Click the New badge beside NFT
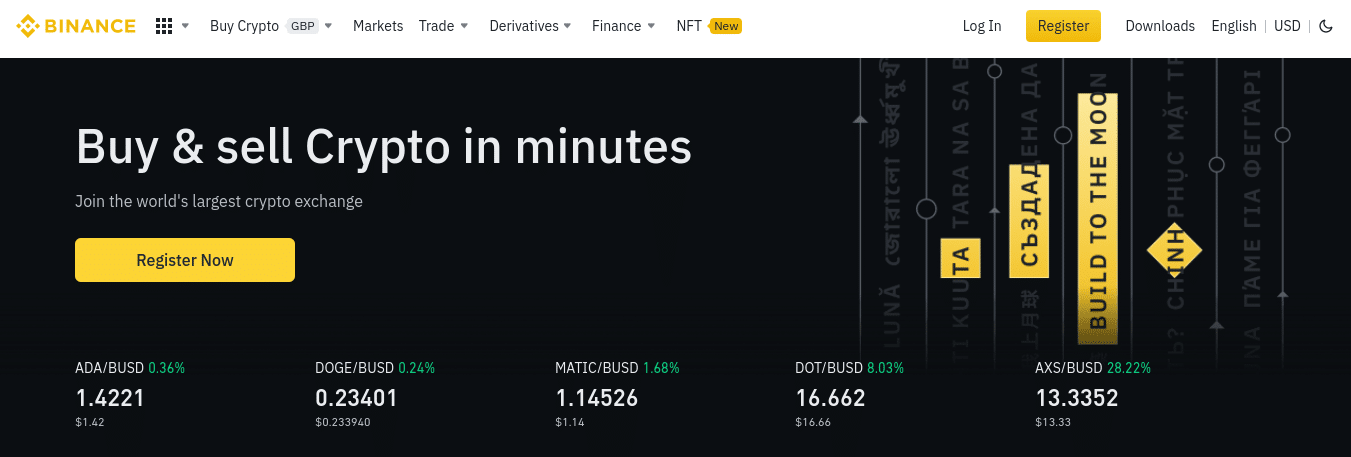The height and width of the screenshot is (457, 1351). tap(726, 26)
